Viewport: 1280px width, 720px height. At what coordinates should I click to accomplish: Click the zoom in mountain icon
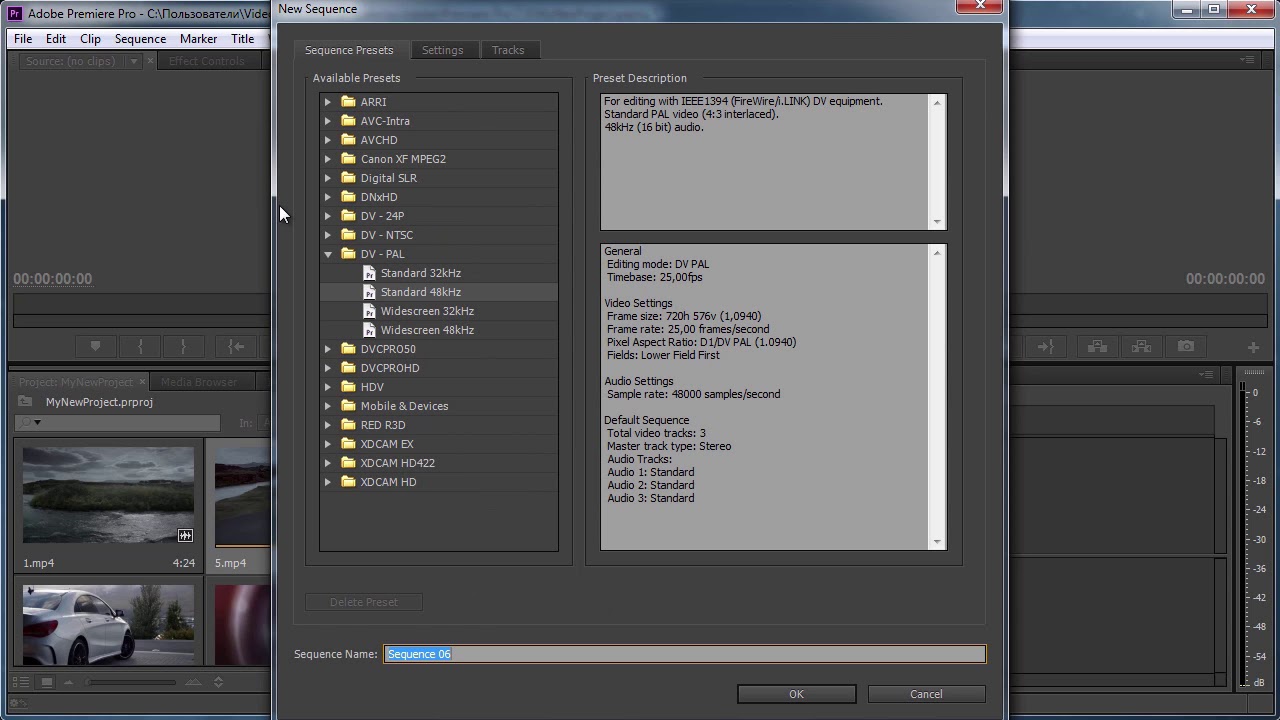click(193, 682)
